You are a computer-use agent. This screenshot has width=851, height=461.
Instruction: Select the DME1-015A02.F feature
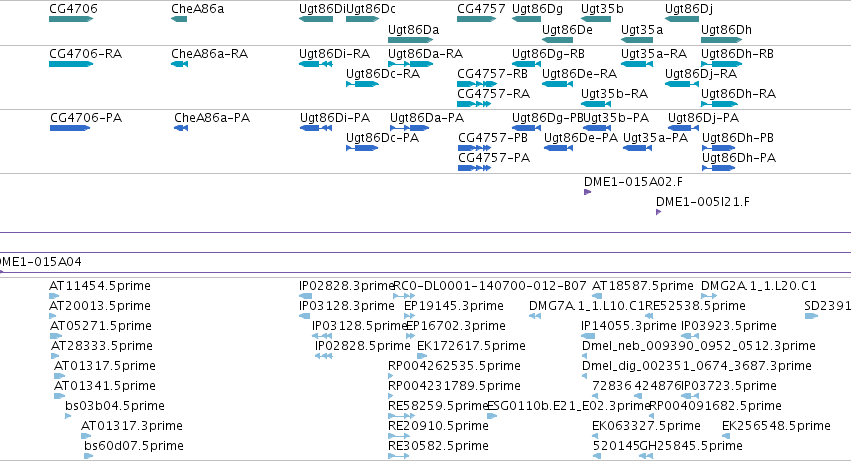point(587,192)
